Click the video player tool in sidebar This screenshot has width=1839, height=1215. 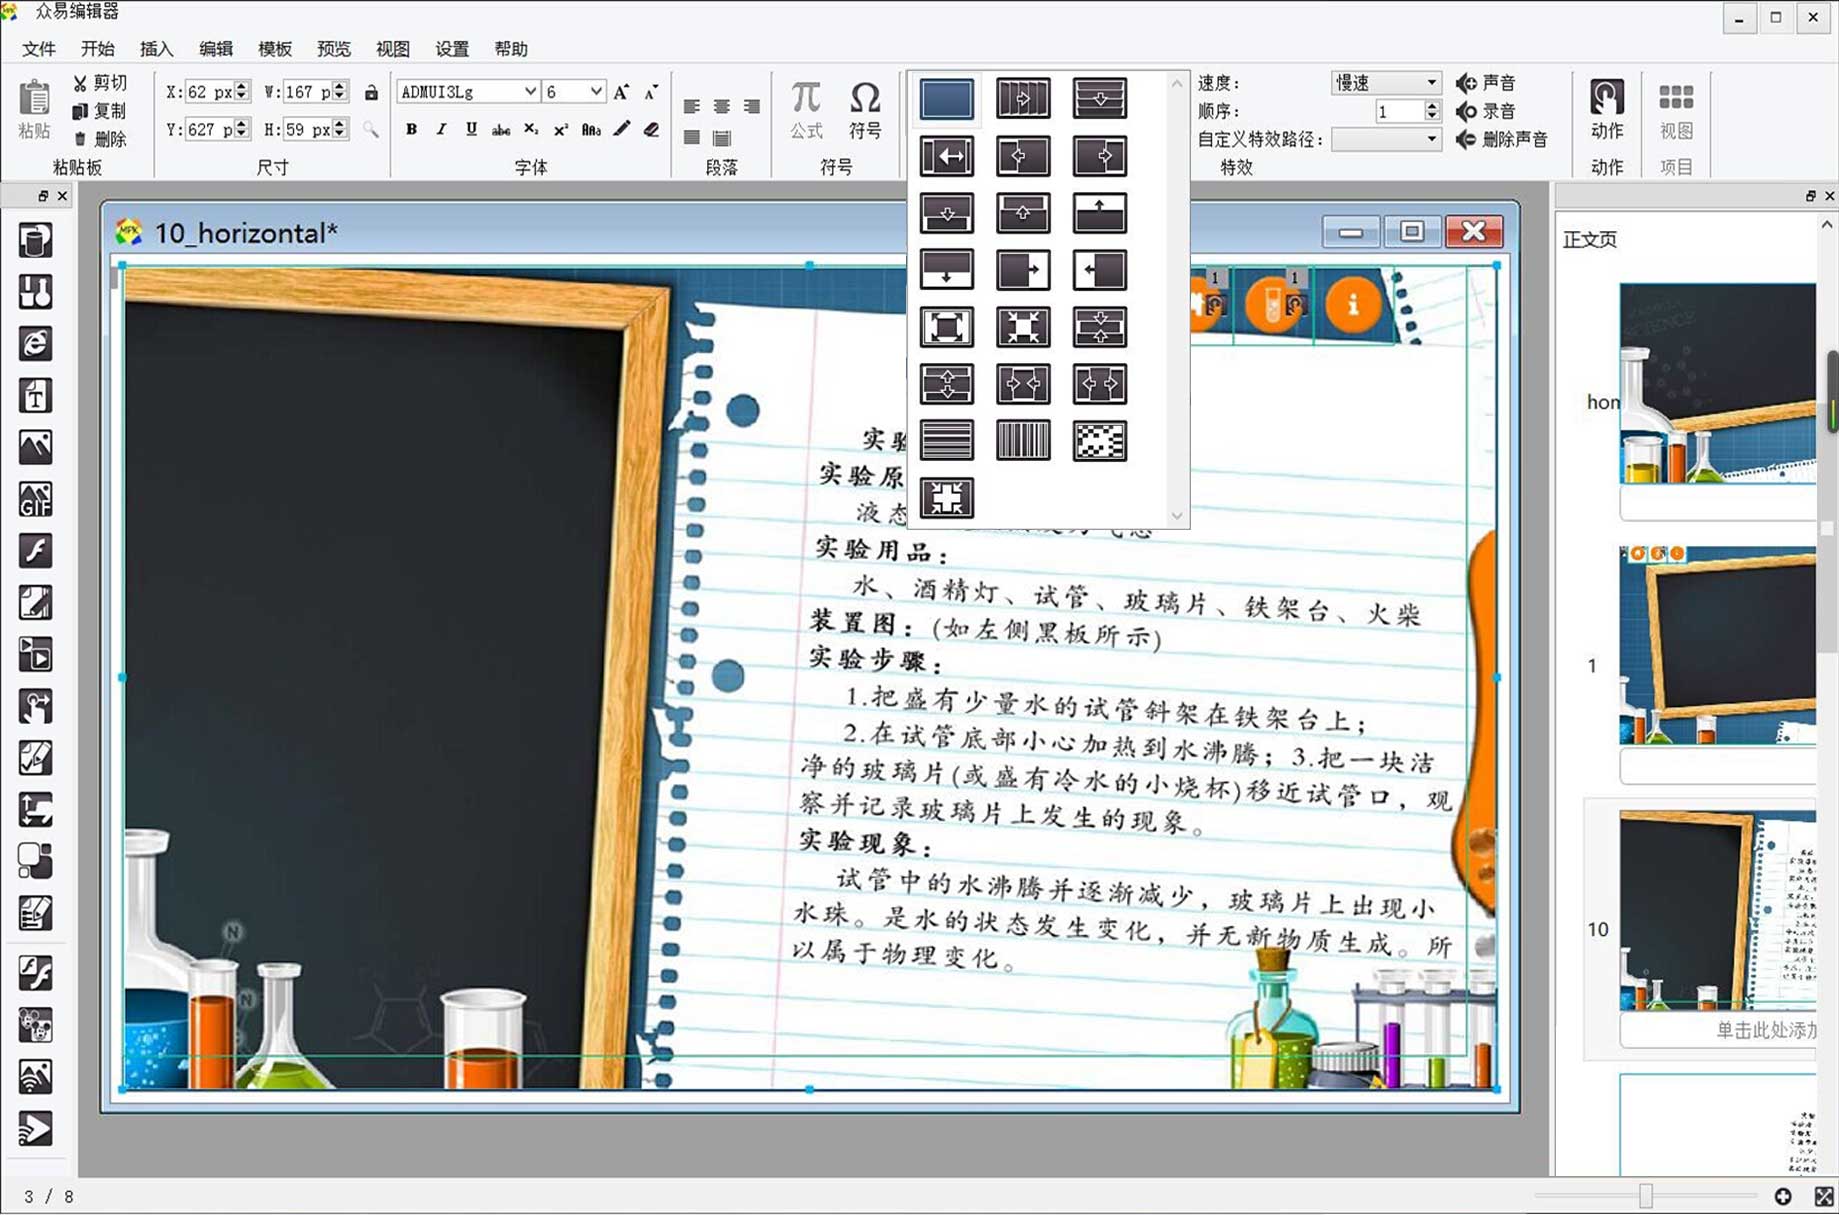pyautogui.click(x=35, y=655)
